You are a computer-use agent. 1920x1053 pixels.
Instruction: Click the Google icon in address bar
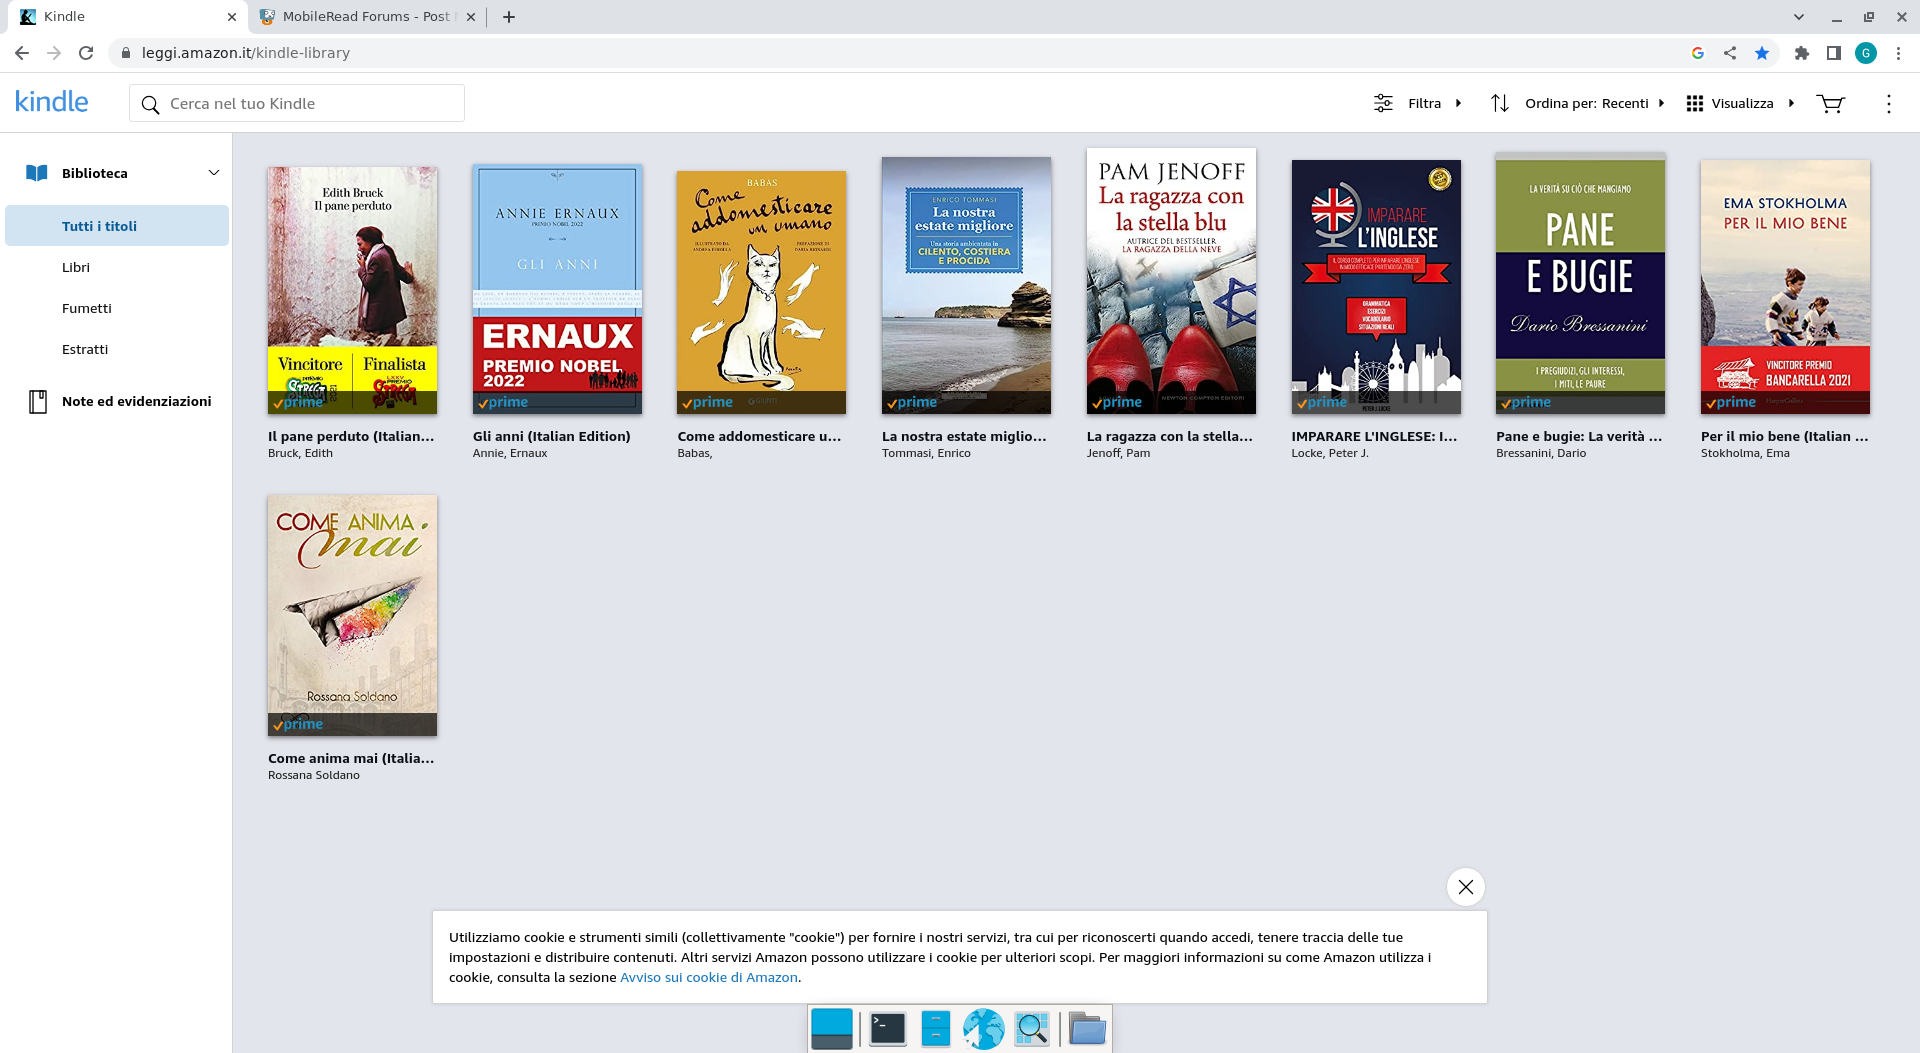pos(1698,53)
